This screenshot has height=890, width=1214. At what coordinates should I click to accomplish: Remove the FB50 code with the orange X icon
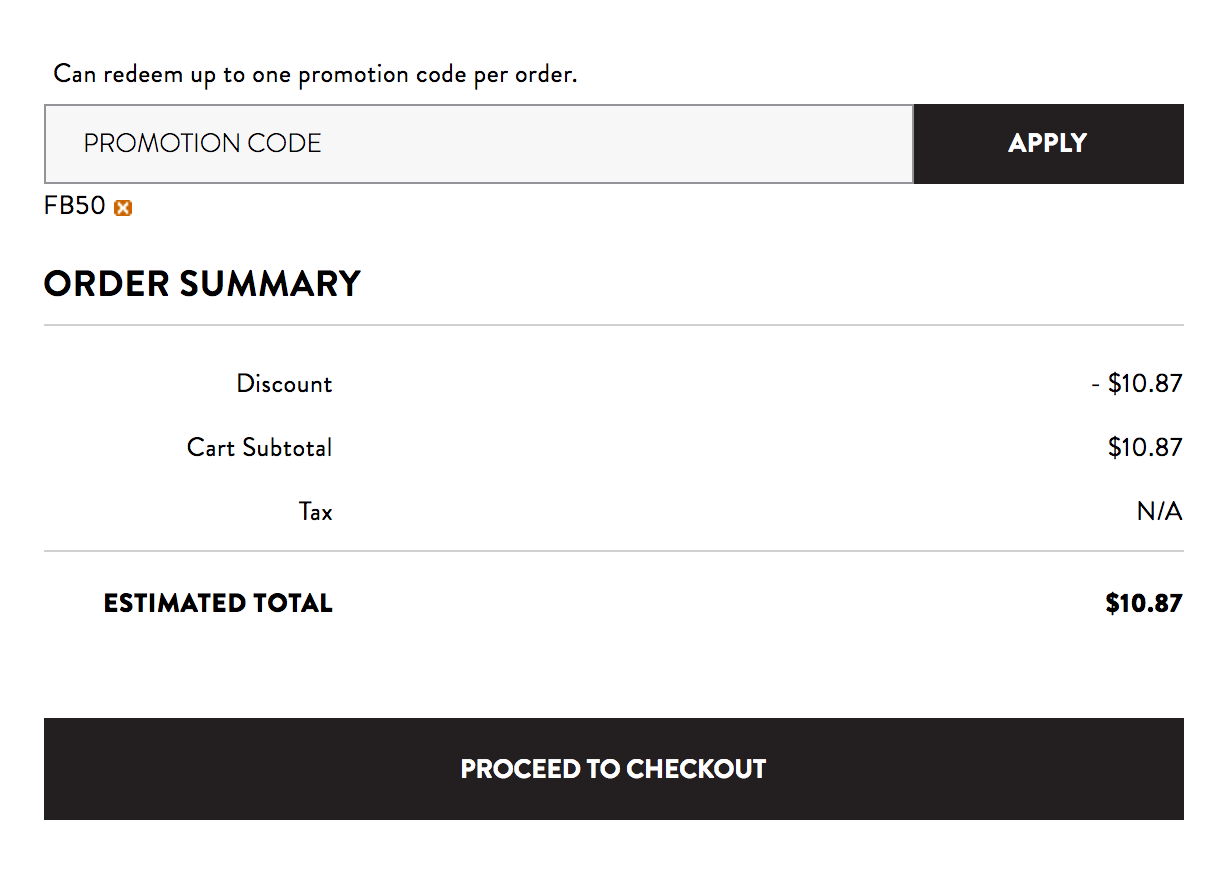[123, 208]
